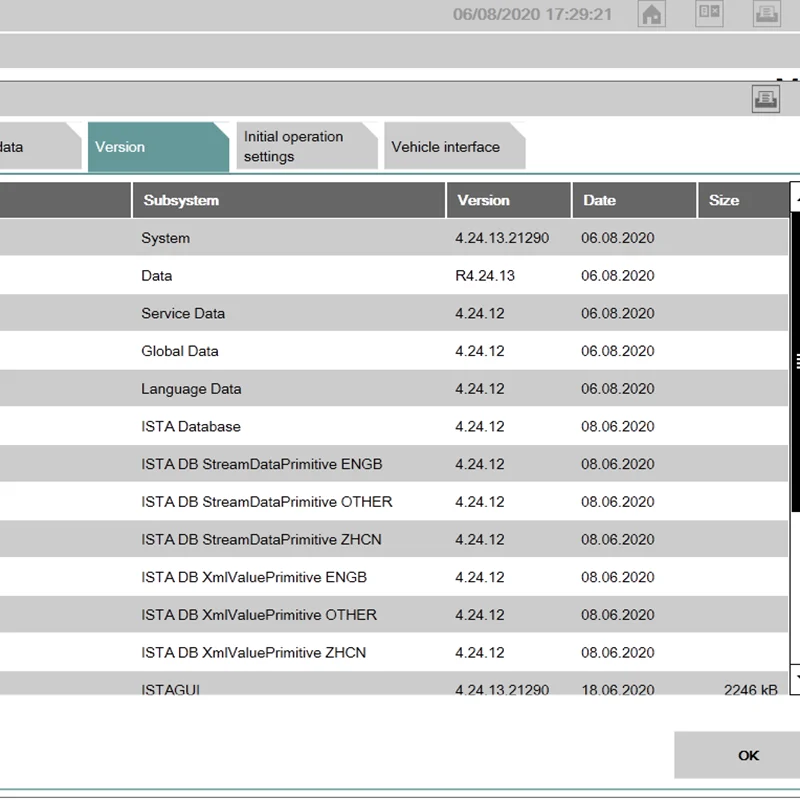Select ISTA DB StreamDataPrimitive OTHER row
800x800 pixels.
pyautogui.click(x=394, y=502)
